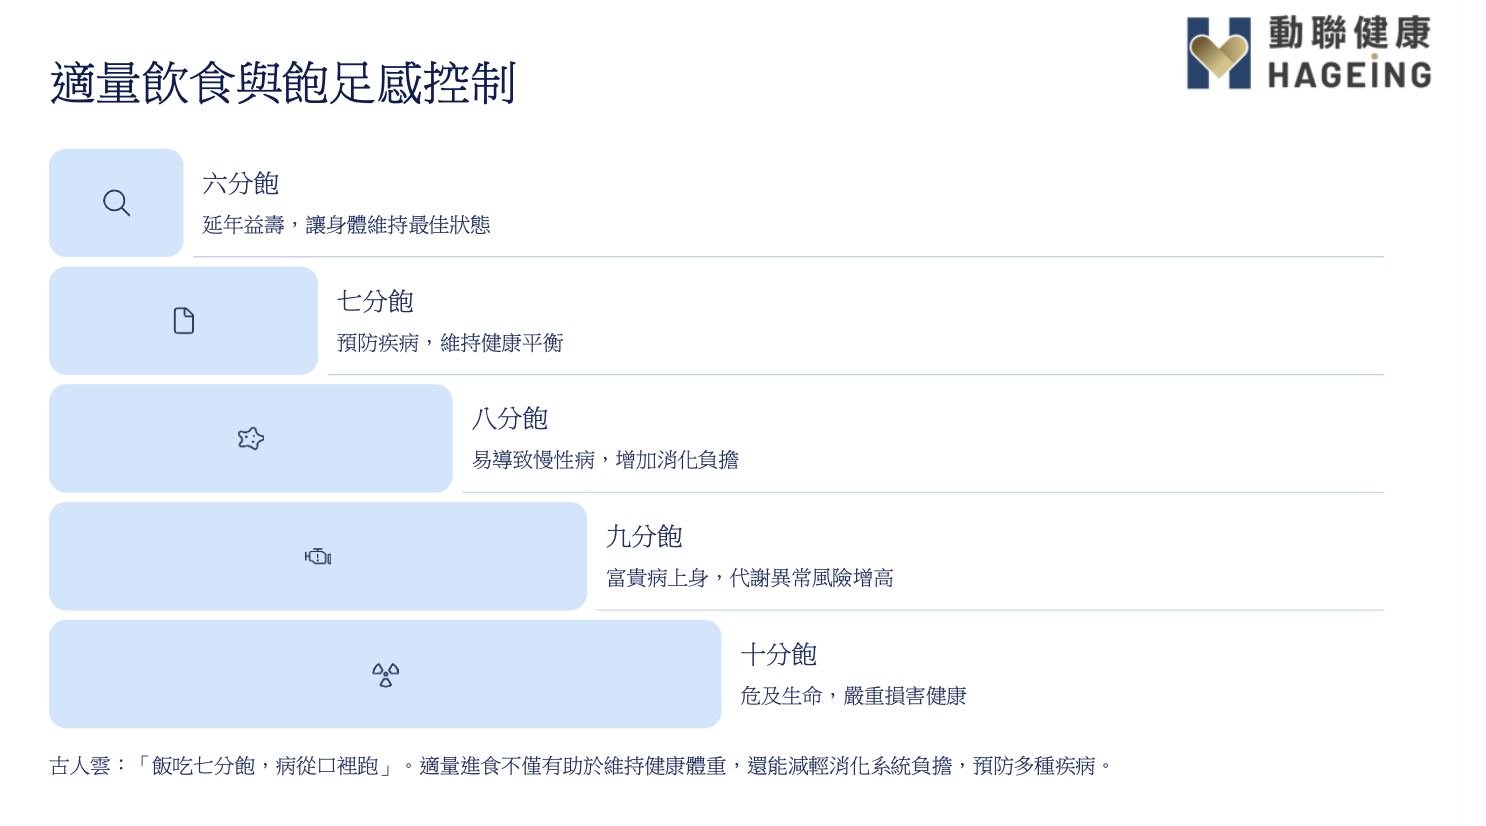This screenshot has height=826, width=1486.
Task: Click the text 預防疾病，維持健康平衡
Action: [450, 343]
